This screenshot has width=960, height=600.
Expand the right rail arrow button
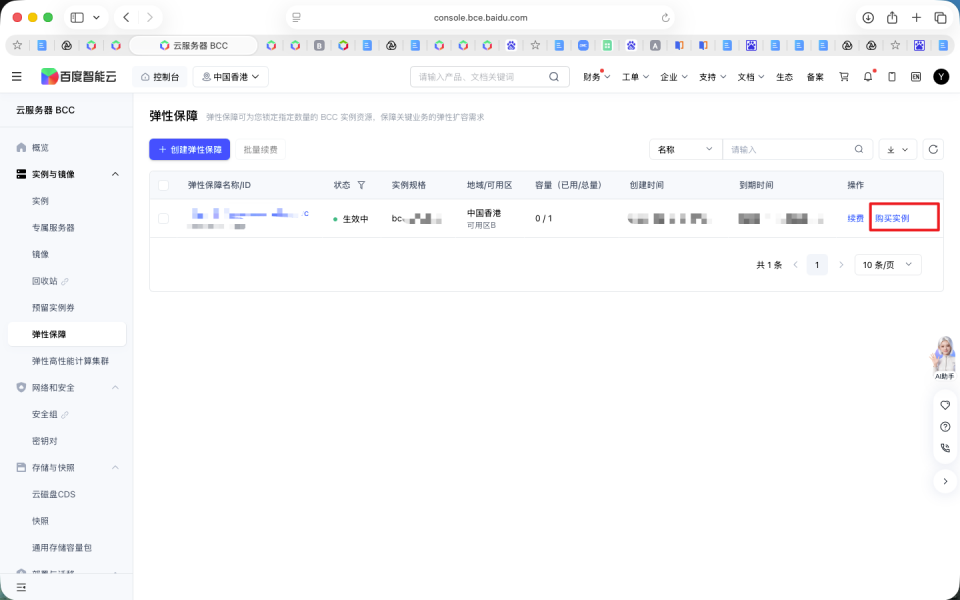[x=945, y=481]
